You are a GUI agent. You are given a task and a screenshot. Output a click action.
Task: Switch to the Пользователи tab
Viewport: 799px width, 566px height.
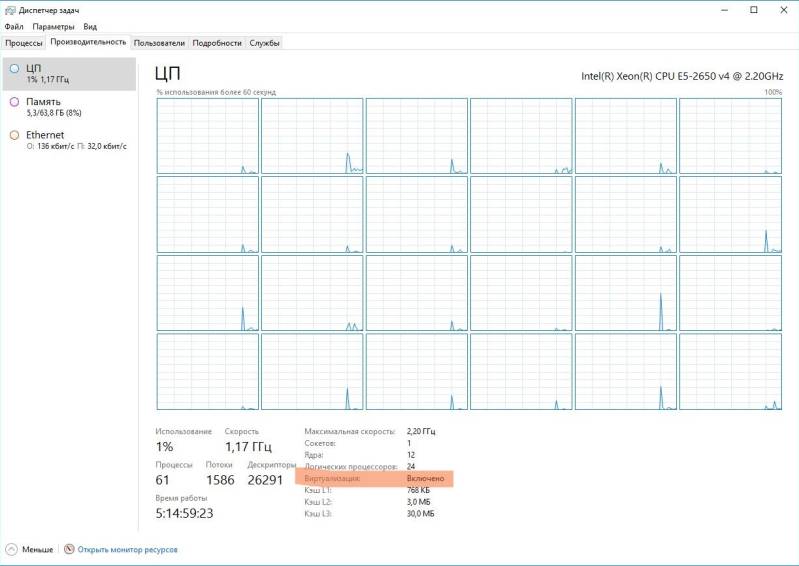[x=159, y=43]
